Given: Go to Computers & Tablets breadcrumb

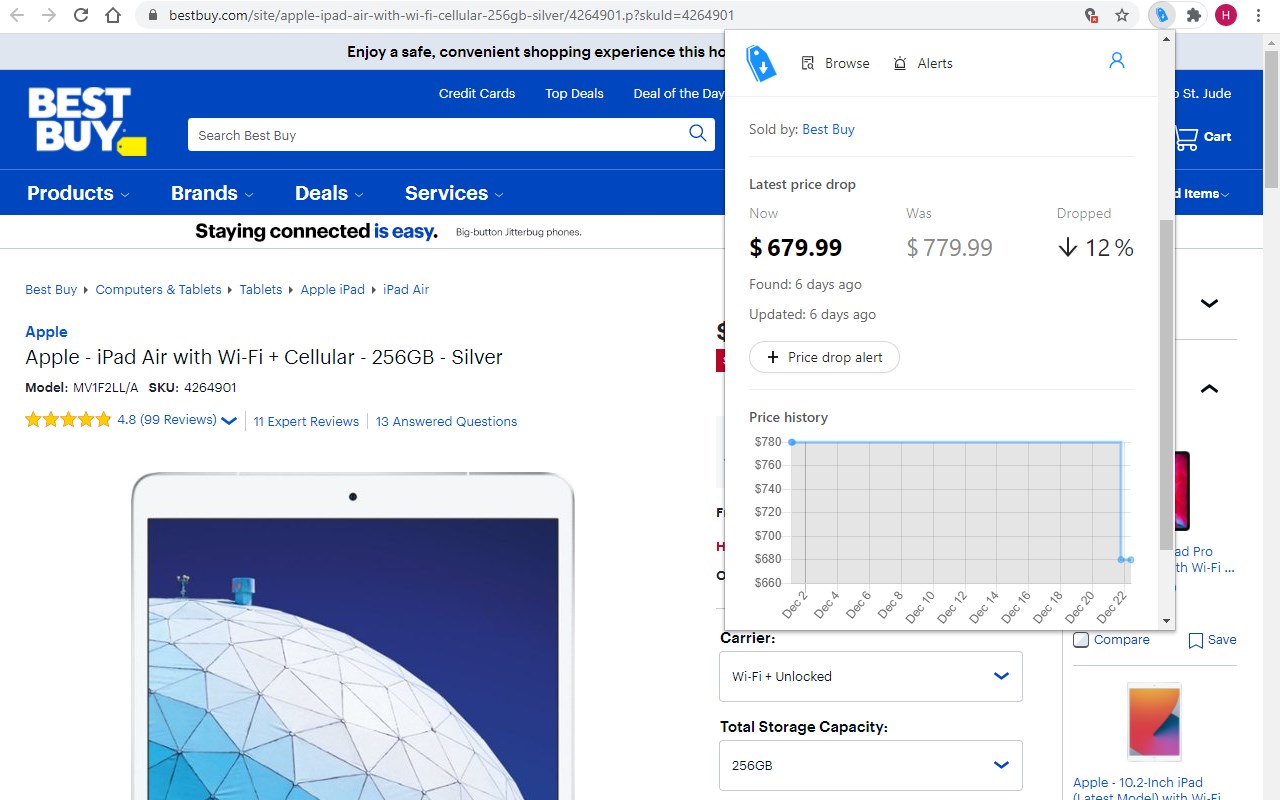Looking at the screenshot, I should [158, 289].
